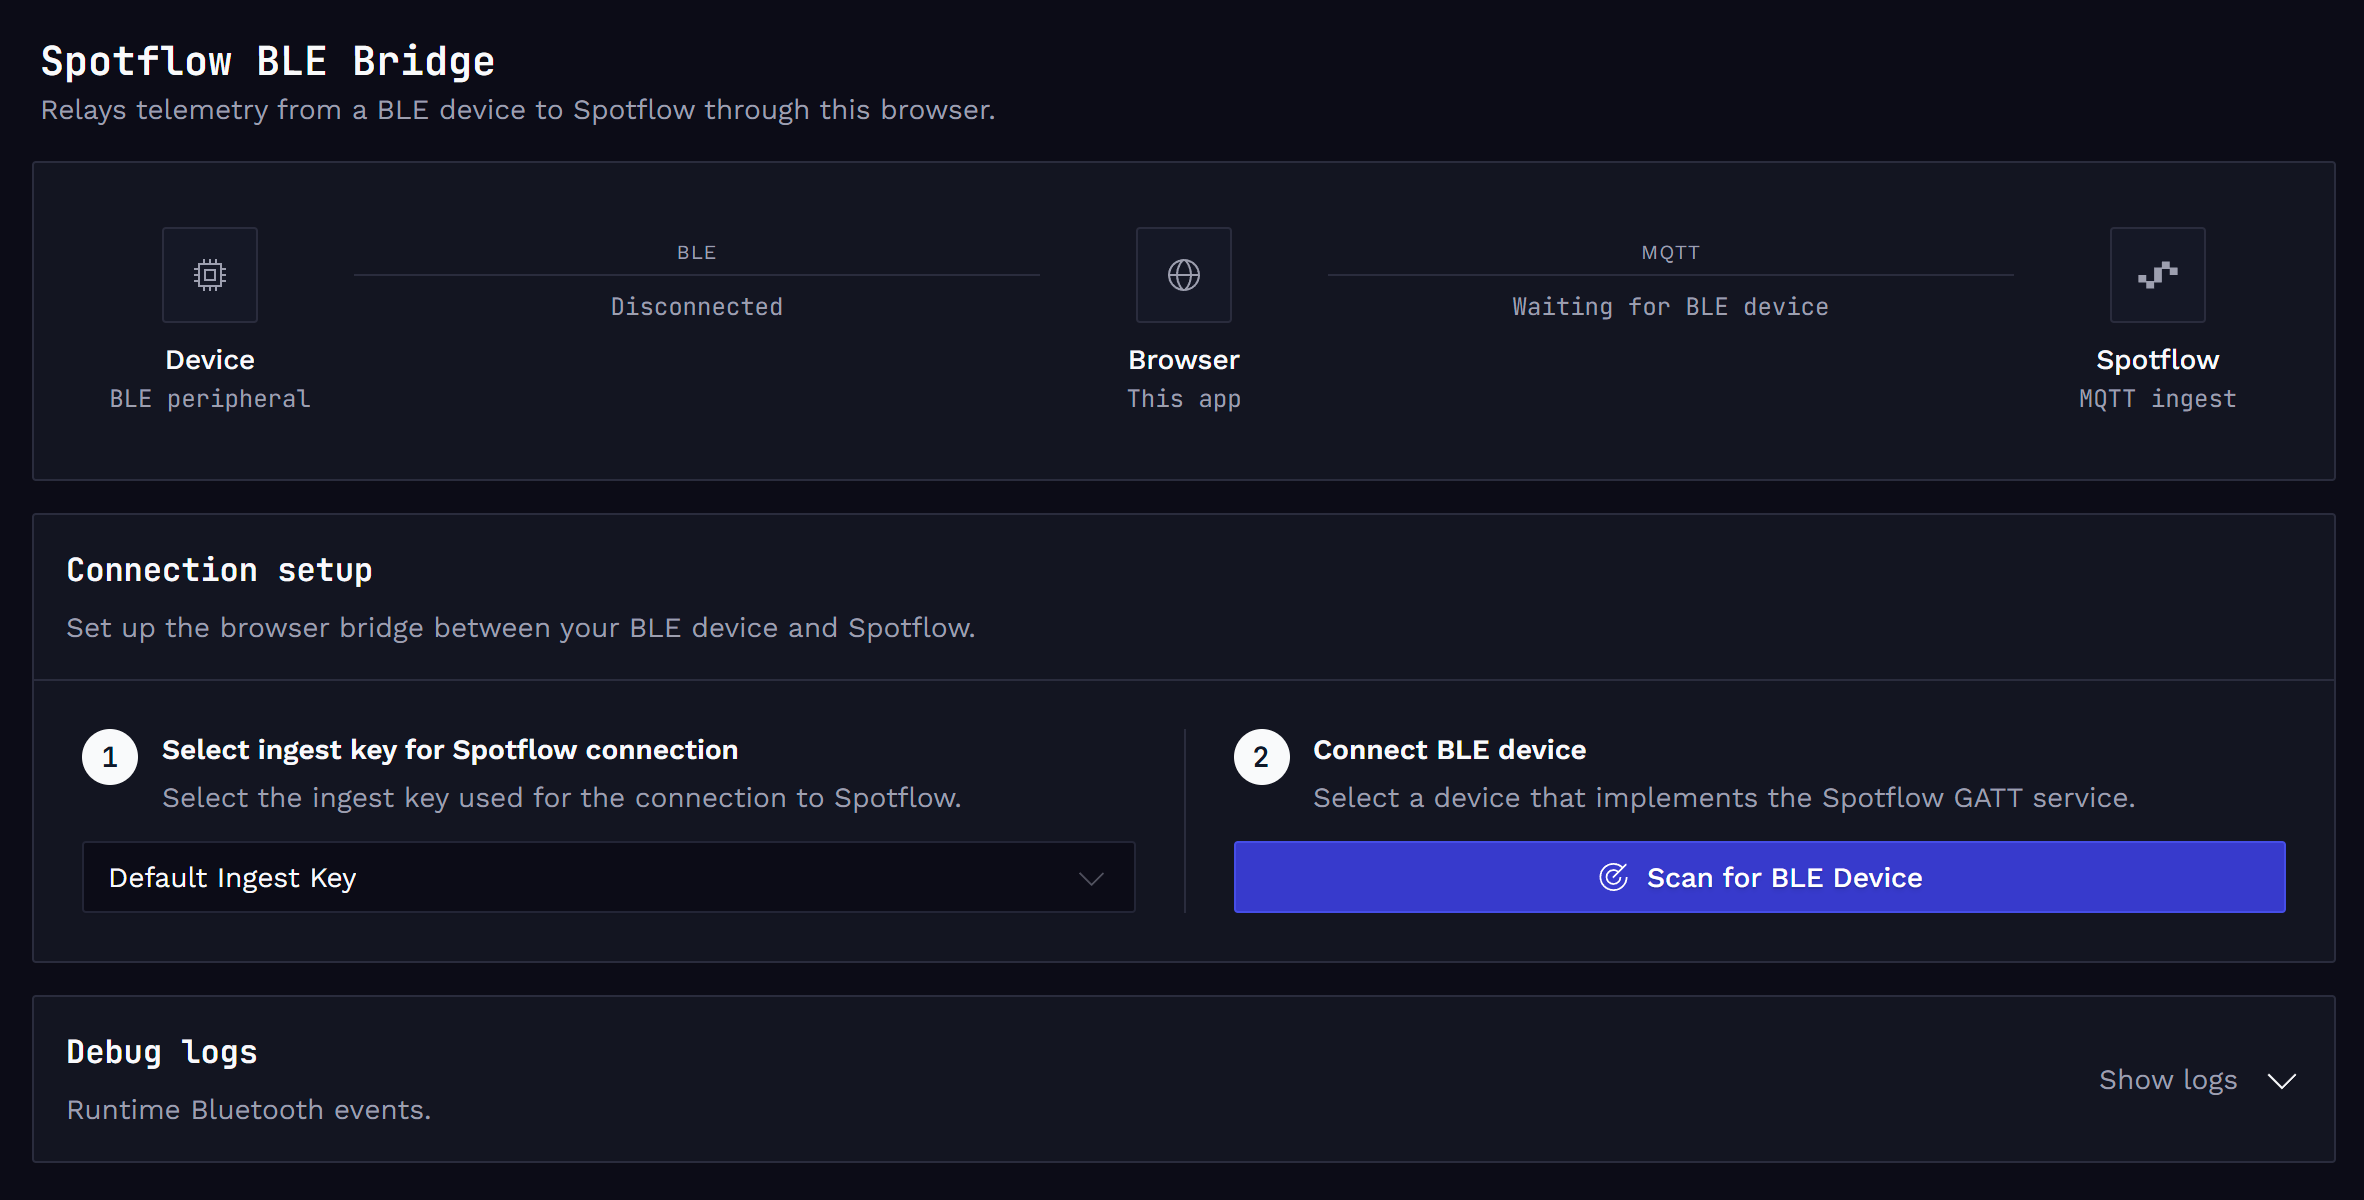
Task: Click 'Select ingest key for Spotflow connection' heading
Action: click(450, 750)
